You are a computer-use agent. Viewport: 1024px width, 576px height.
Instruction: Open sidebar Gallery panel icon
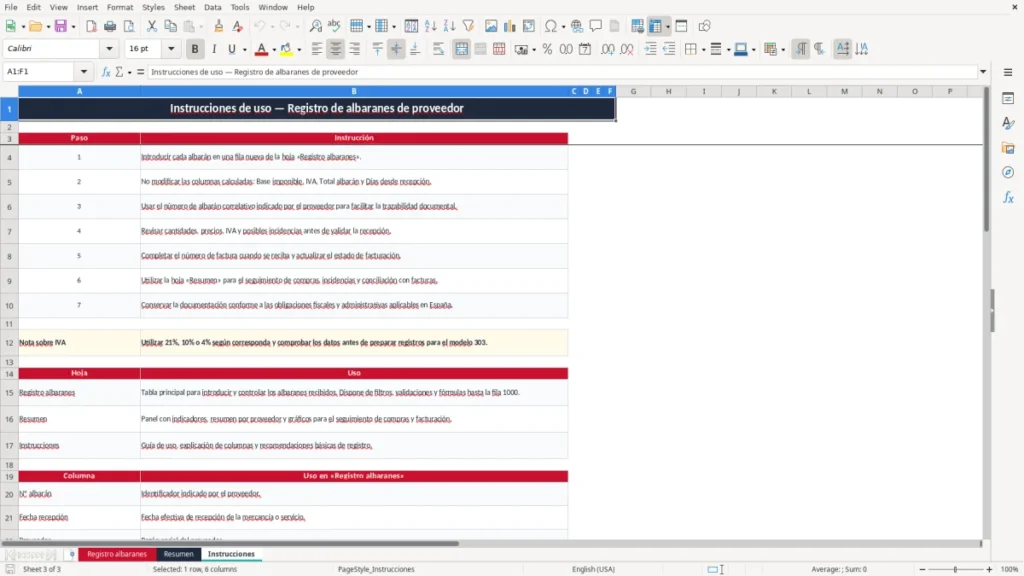[1008, 148]
